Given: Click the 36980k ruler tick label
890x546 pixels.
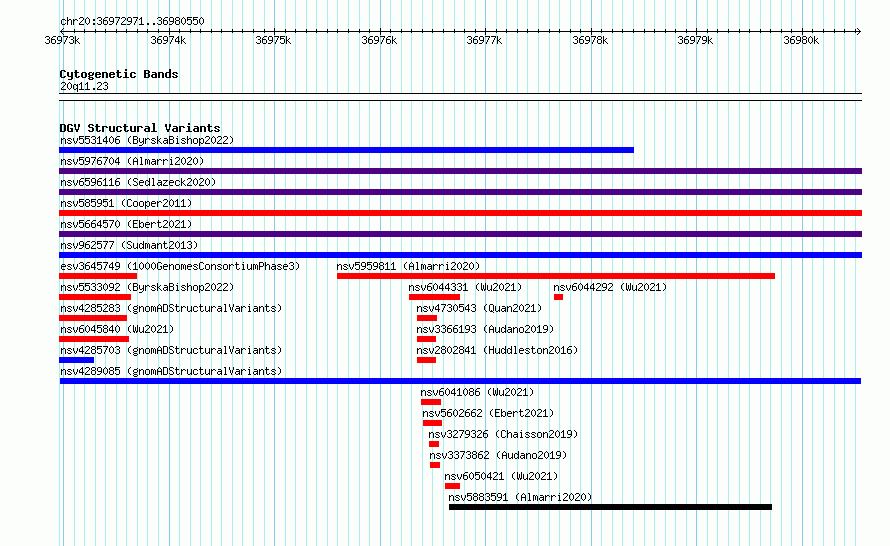Looking at the screenshot, I should [801, 40].
